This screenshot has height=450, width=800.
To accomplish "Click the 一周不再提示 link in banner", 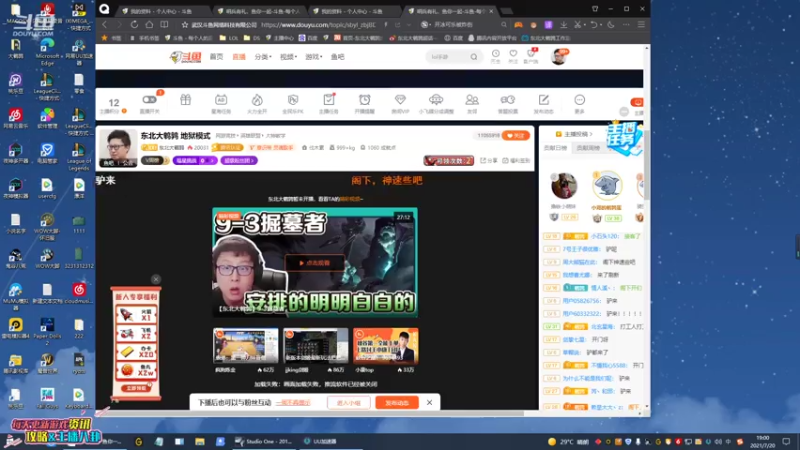I will [293, 403].
